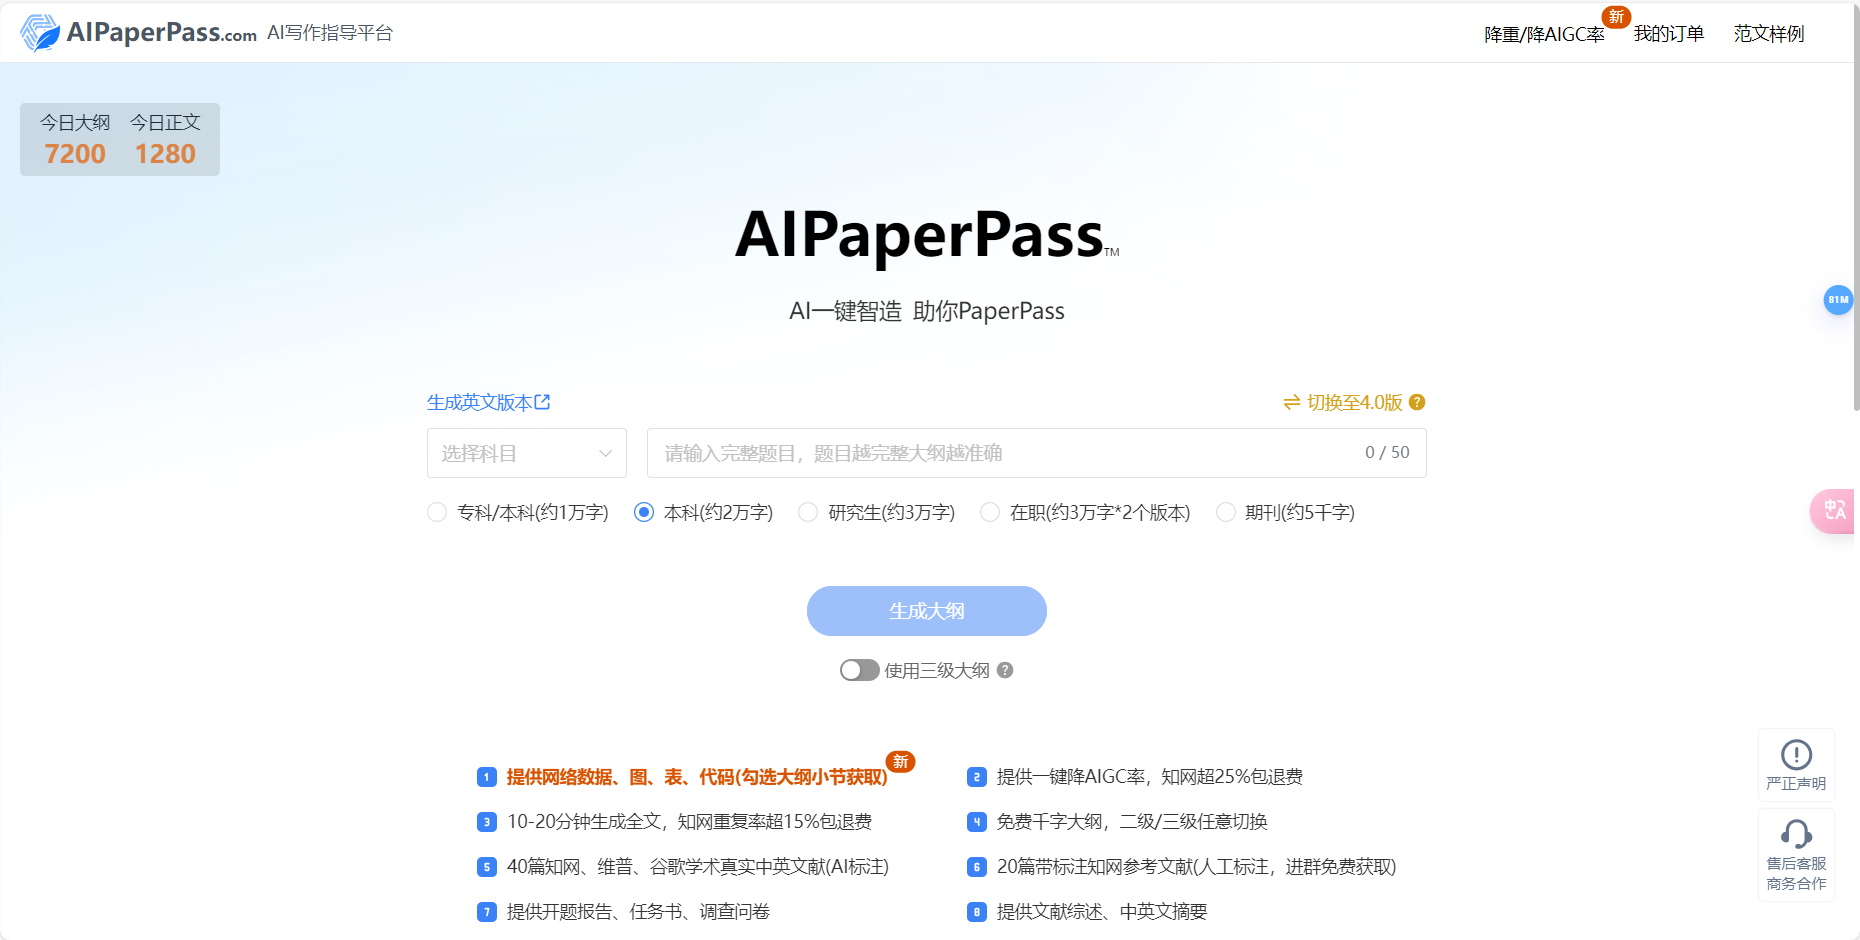Viewport: 1860px width, 940px height.
Task: Click the 生成大纲 button
Action: pyautogui.click(x=926, y=610)
